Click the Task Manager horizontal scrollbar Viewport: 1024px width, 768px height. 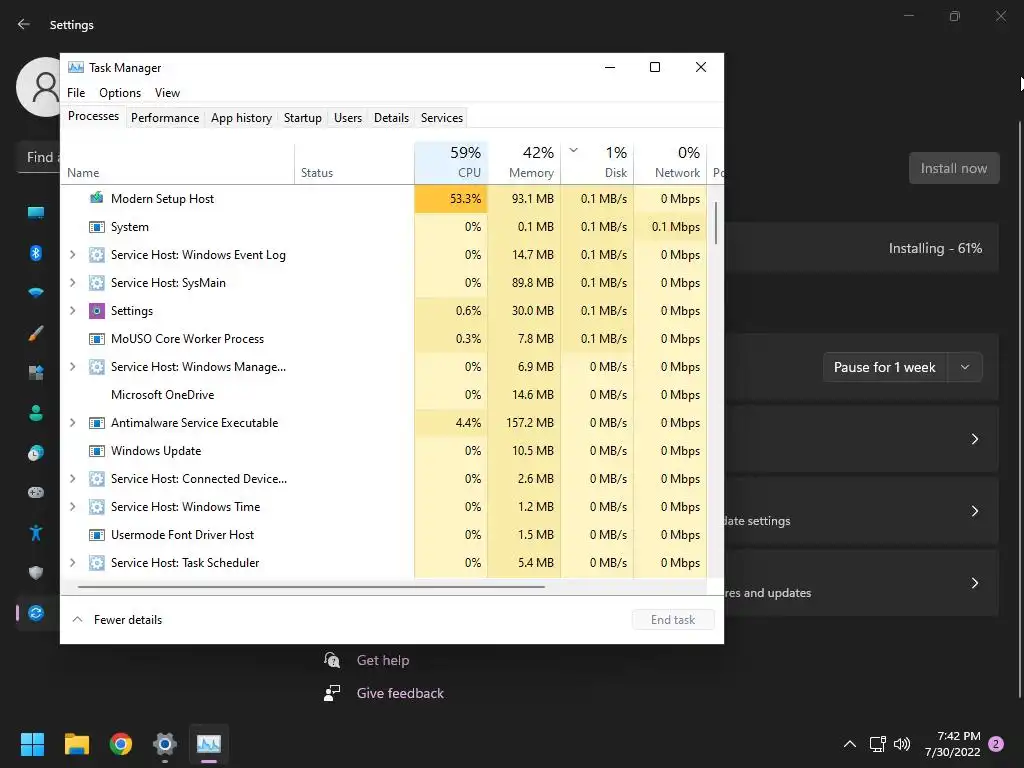pyautogui.click(x=311, y=586)
